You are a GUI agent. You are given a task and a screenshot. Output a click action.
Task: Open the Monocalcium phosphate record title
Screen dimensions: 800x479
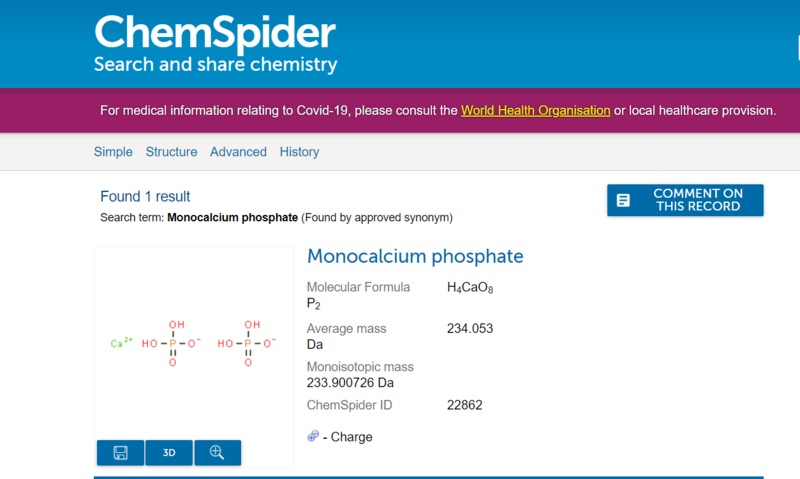tap(415, 257)
